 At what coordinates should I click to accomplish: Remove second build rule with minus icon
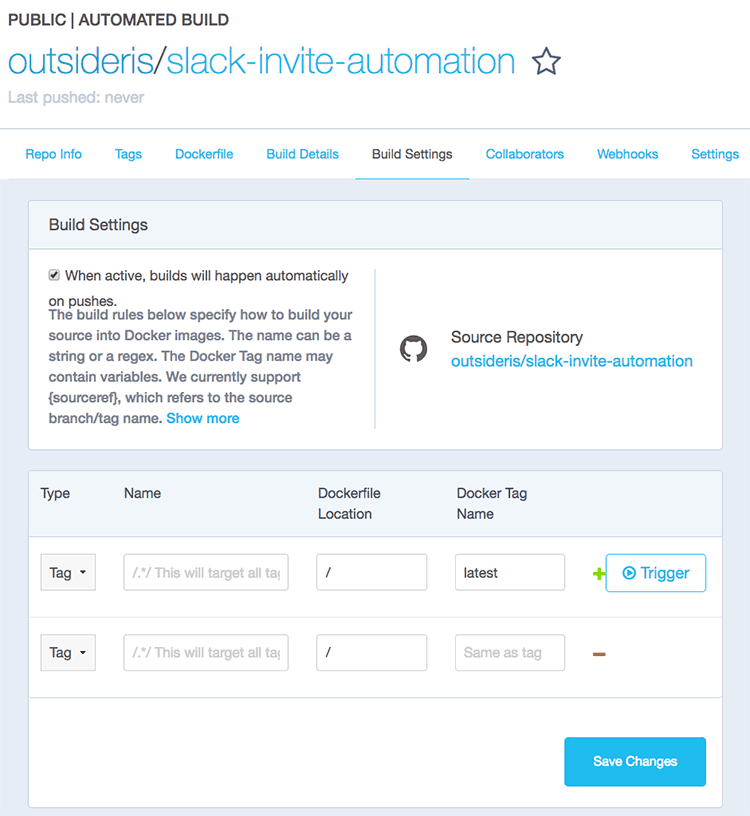(x=599, y=654)
